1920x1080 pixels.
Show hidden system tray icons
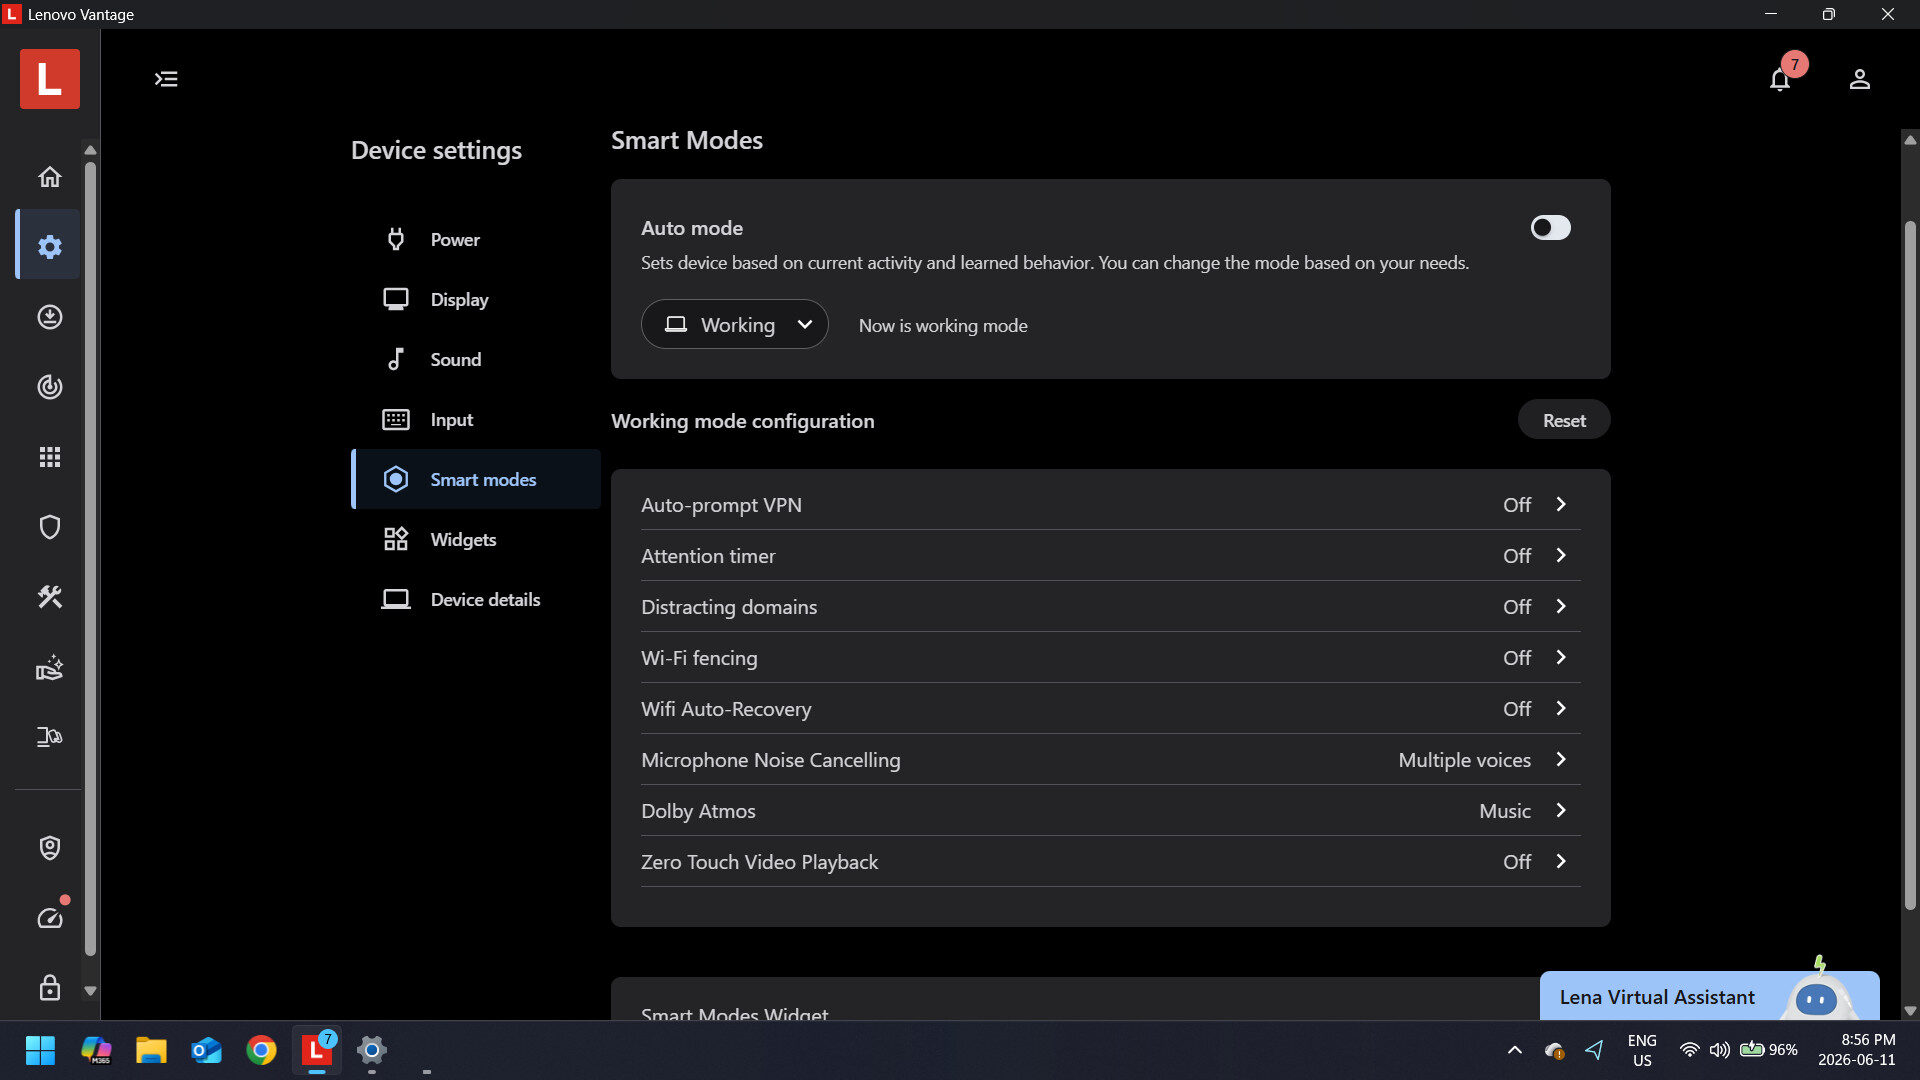click(x=1515, y=1050)
